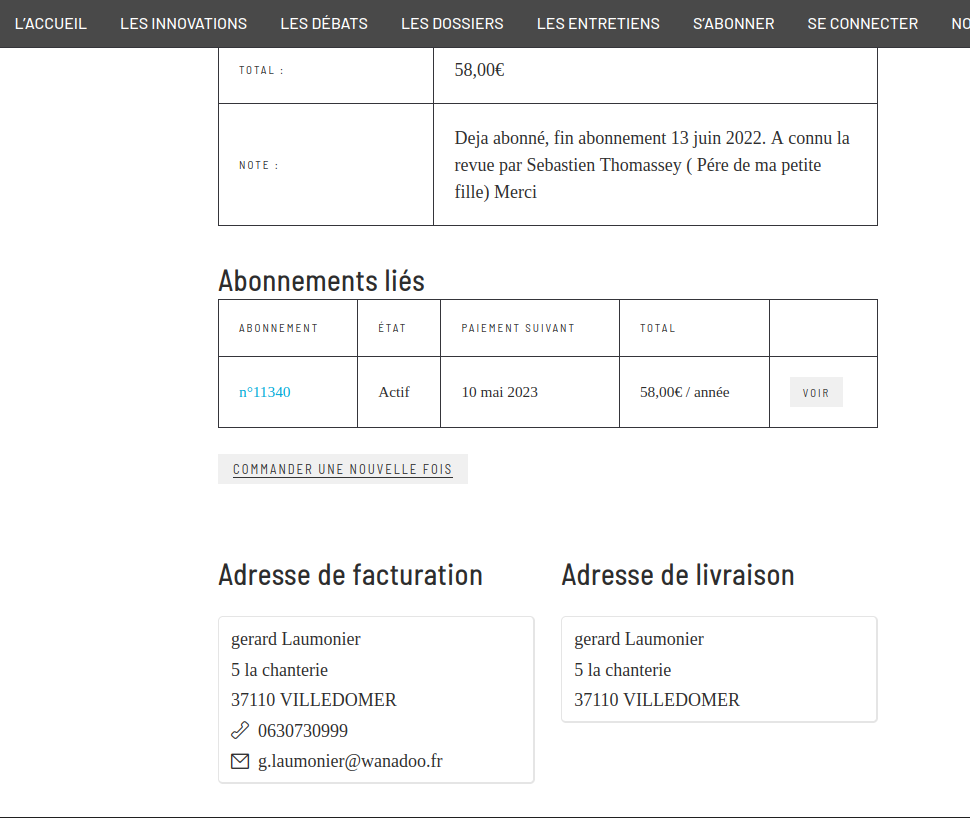
Task: Navigate to LES ENTRETIENS
Action: 598,24
